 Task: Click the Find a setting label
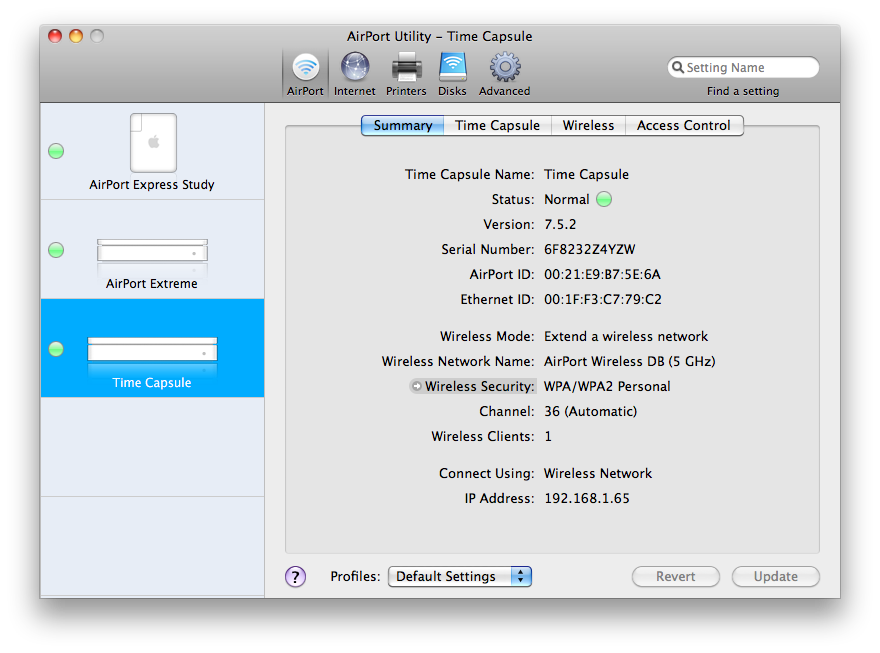(x=743, y=91)
